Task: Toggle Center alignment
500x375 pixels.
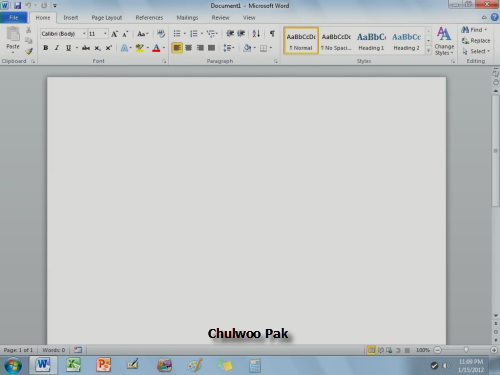Action: click(x=188, y=48)
